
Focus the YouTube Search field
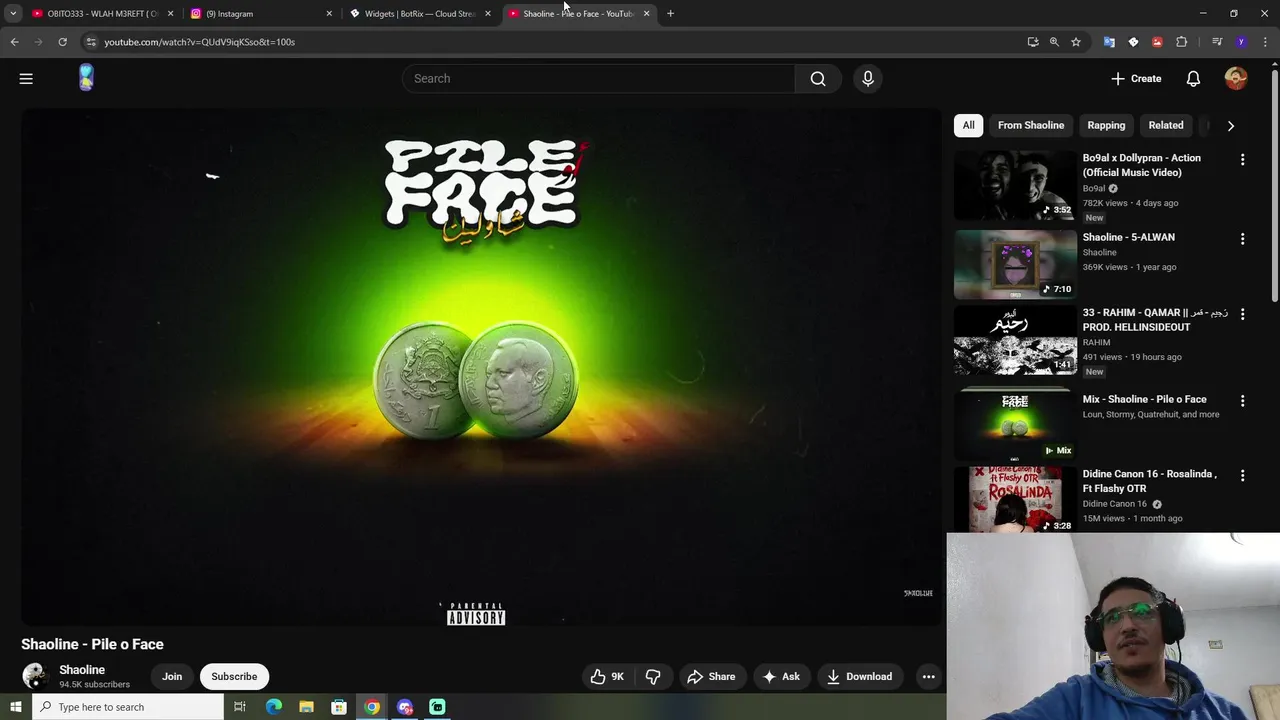pyautogui.click(x=598, y=78)
